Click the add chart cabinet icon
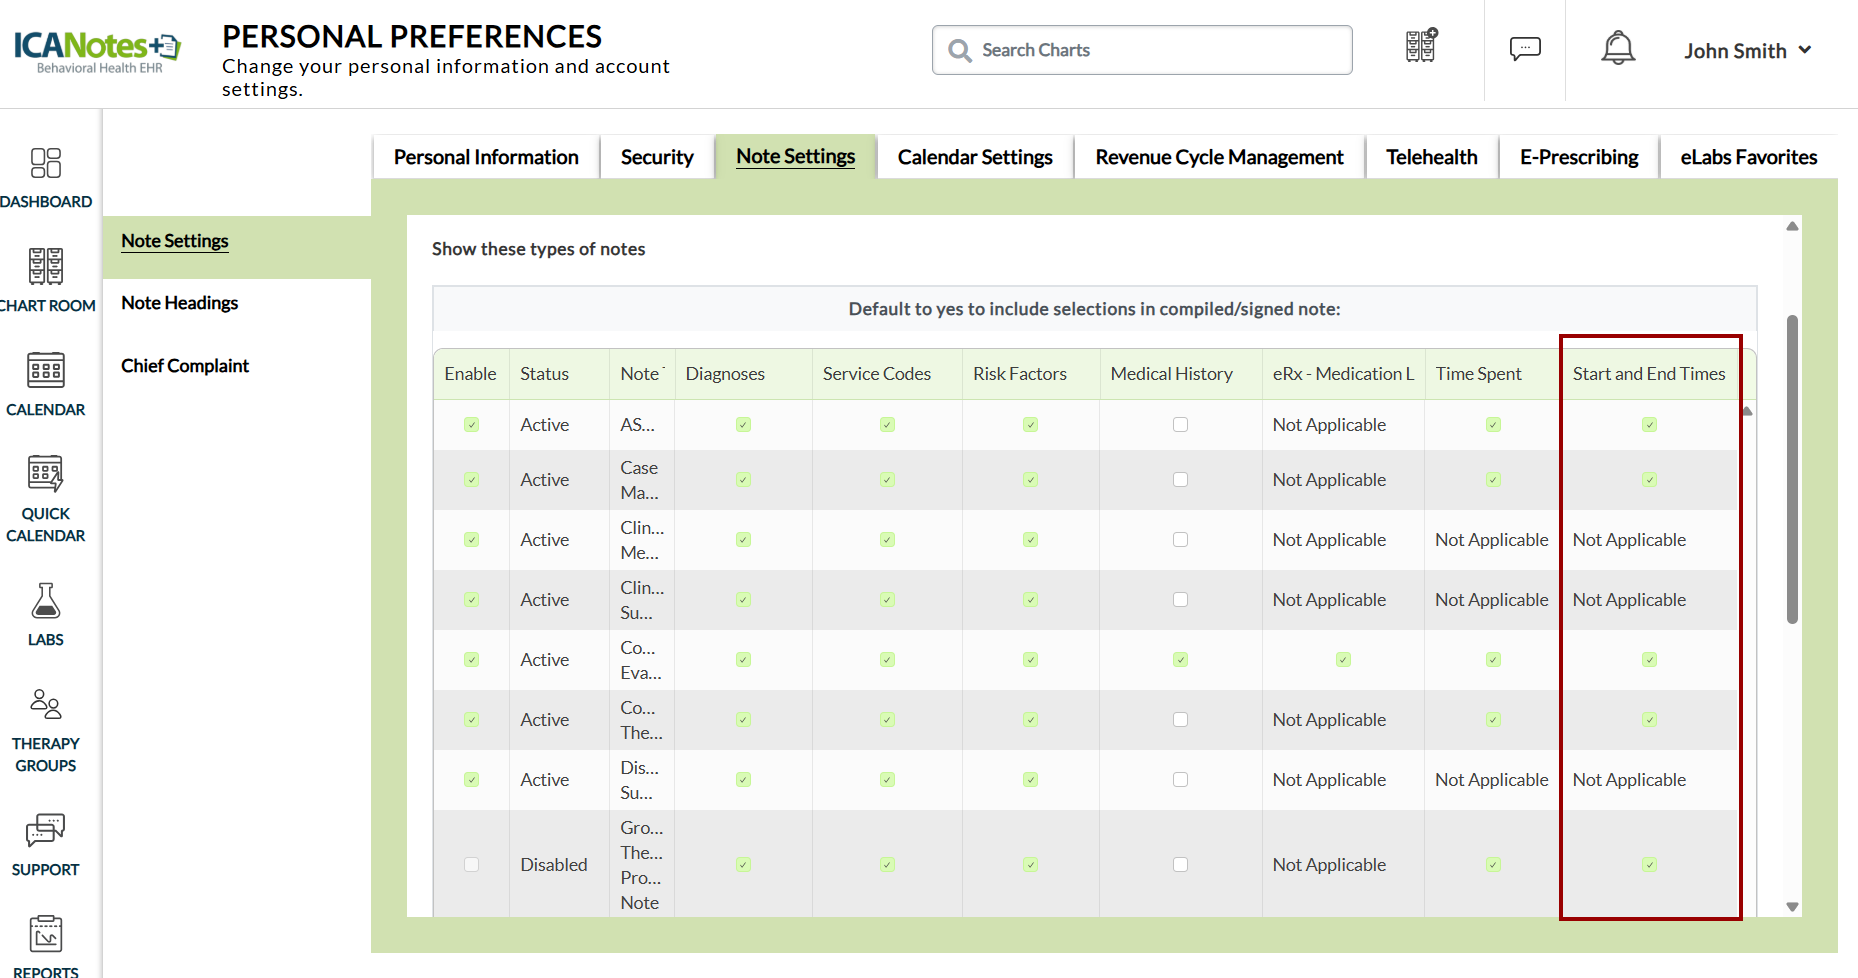This screenshot has width=1858, height=978. click(1421, 46)
